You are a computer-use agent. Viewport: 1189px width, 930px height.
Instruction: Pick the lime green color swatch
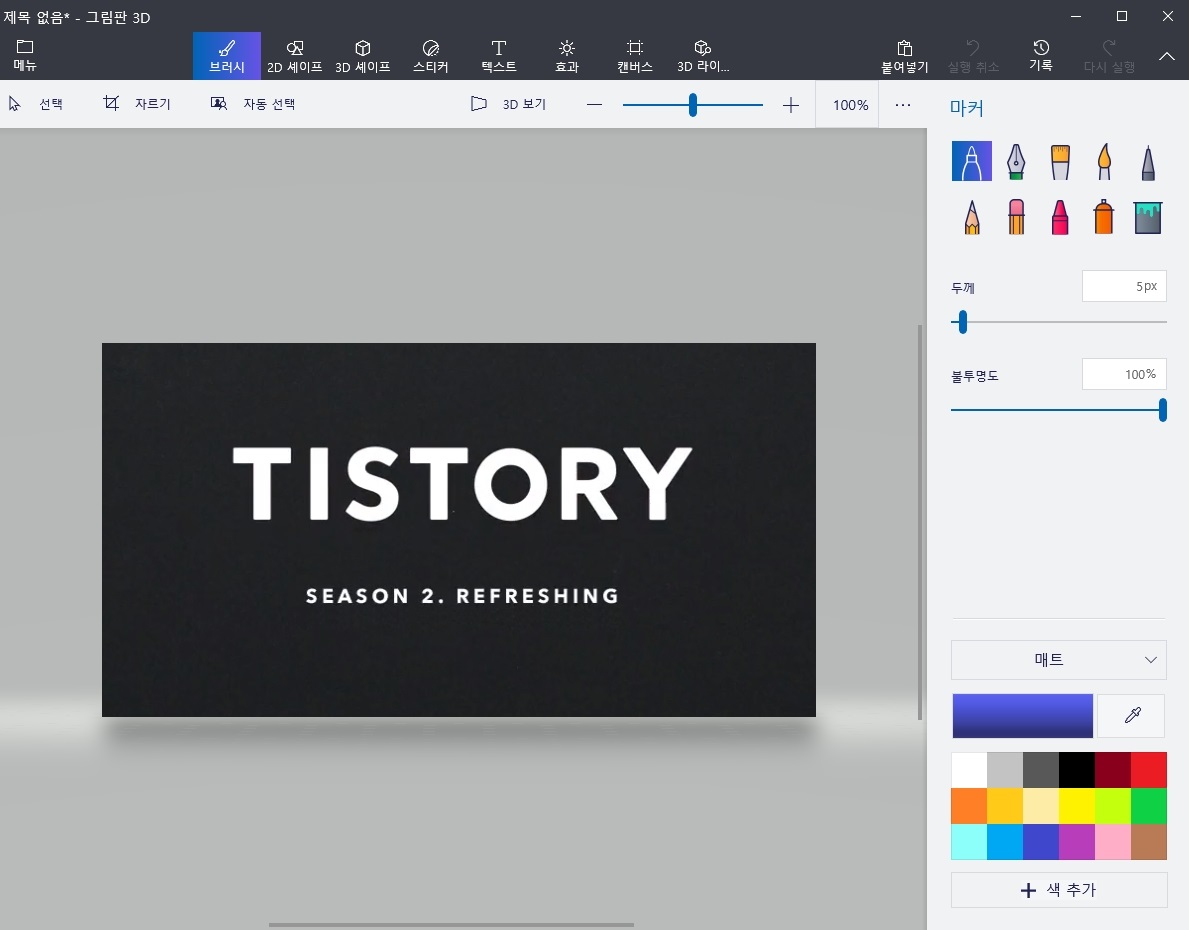[1113, 806]
